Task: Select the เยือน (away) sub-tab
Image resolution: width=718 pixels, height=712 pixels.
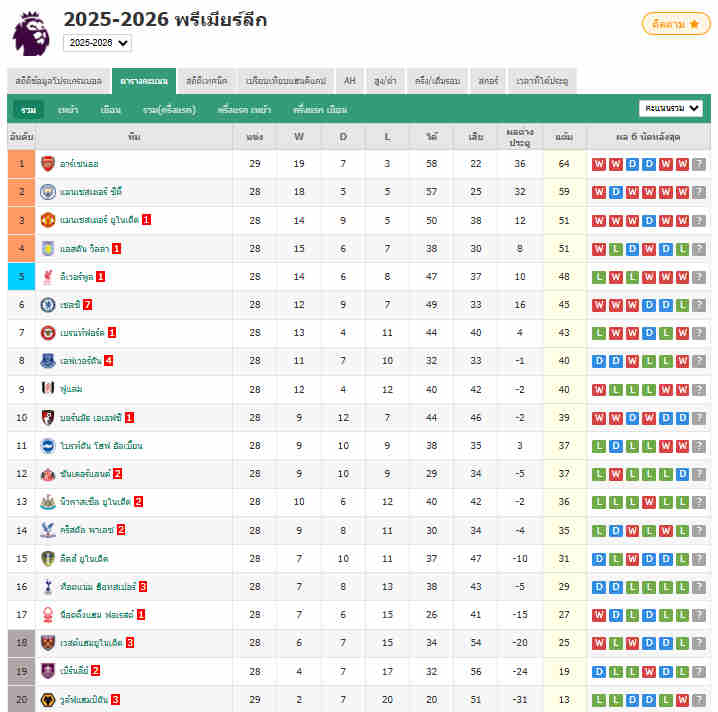Action: [x=111, y=109]
